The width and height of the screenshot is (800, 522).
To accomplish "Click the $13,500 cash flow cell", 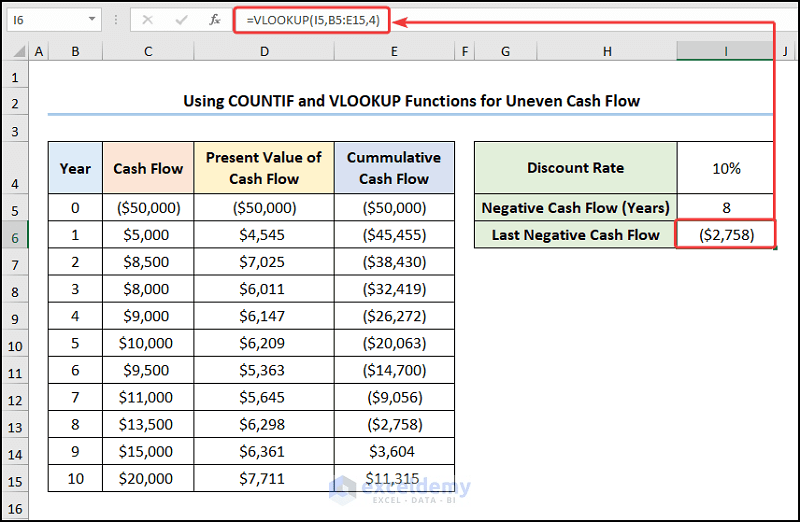I will click(x=148, y=424).
